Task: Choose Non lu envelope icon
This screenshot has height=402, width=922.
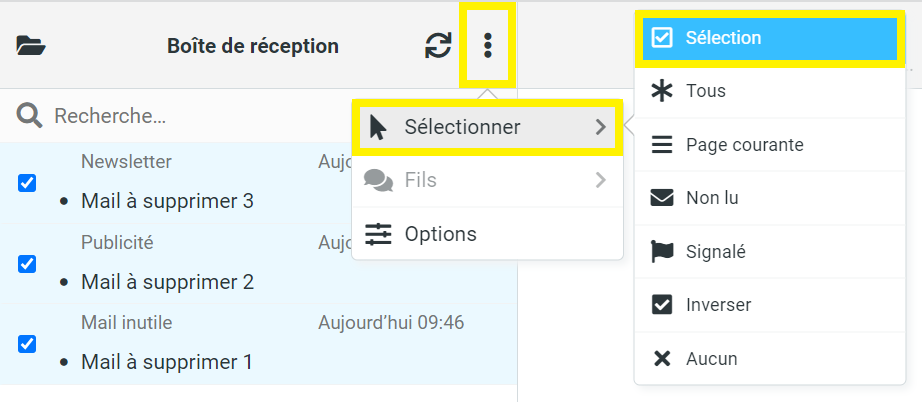Action: point(662,198)
